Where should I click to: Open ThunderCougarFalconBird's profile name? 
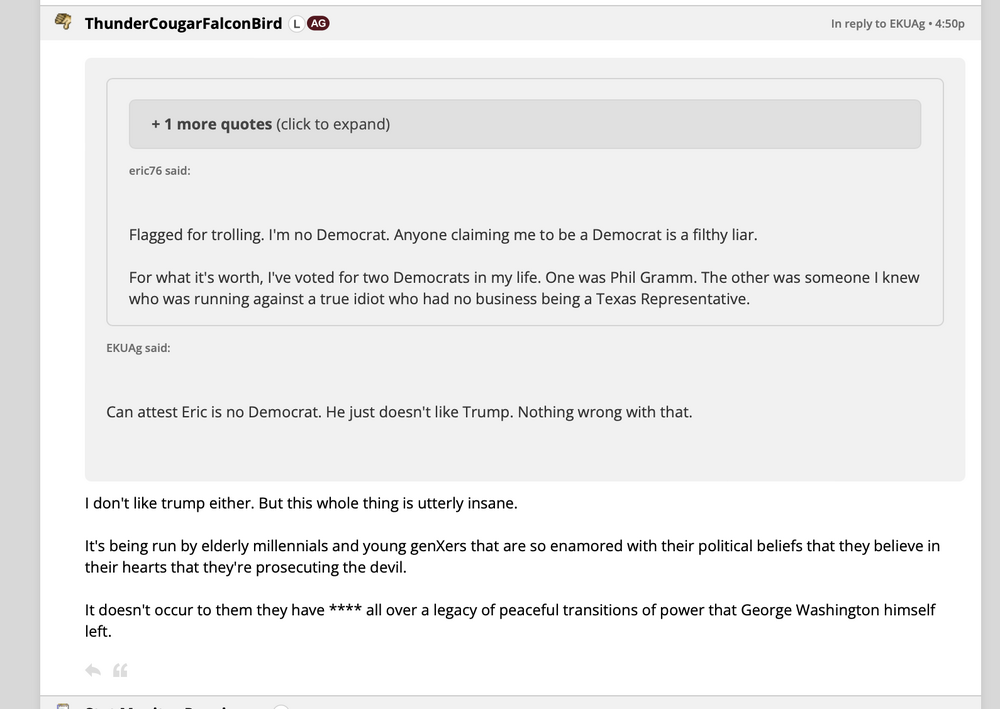pos(183,23)
